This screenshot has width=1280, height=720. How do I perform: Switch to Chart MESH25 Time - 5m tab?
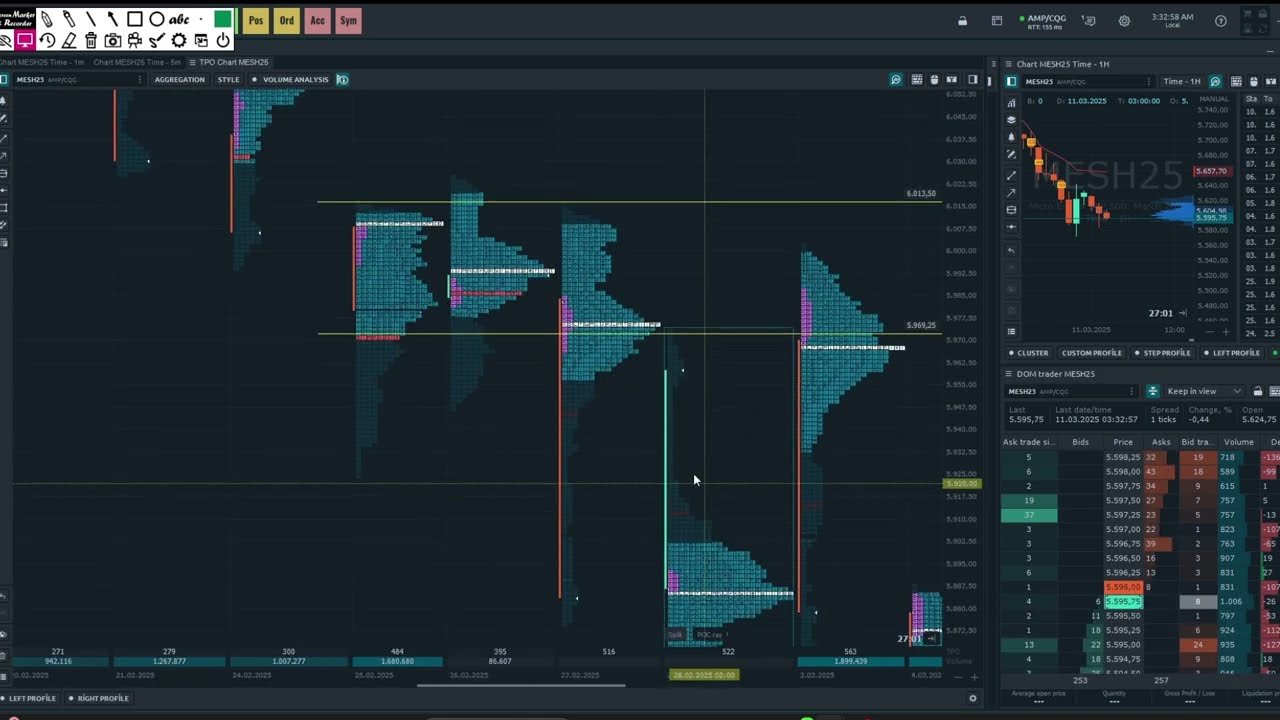pos(137,62)
